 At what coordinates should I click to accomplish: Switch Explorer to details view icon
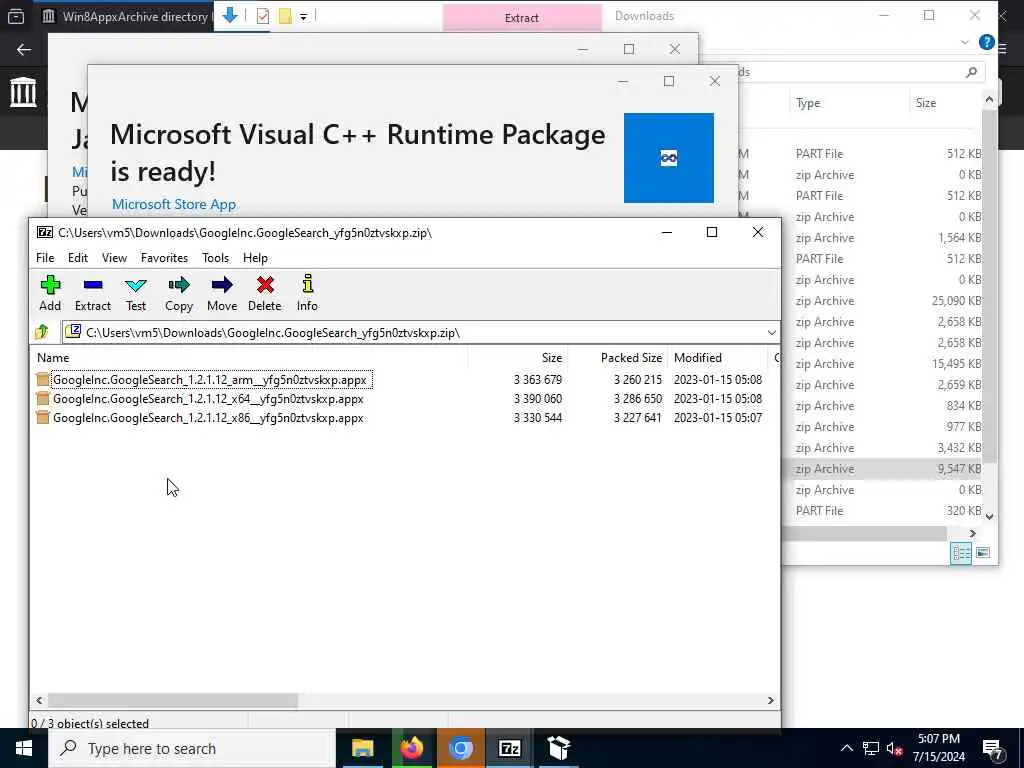pyautogui.click(x=961, y=553)
